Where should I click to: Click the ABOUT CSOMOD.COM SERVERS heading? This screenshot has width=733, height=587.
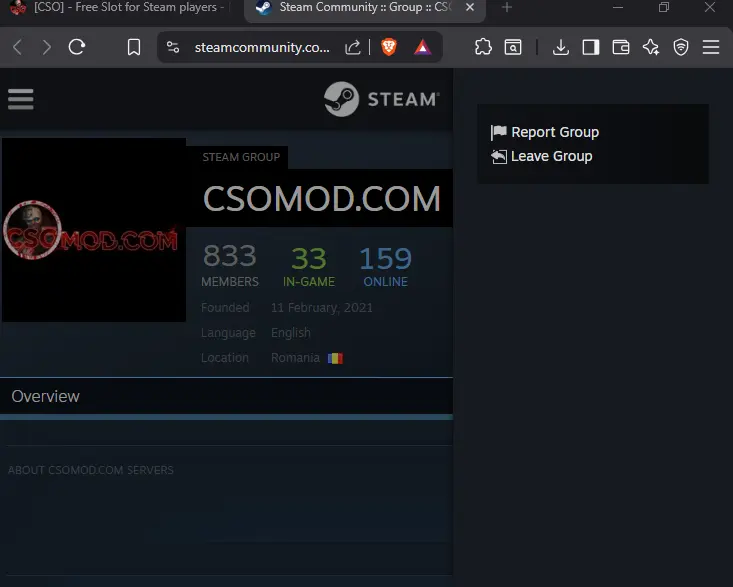click(91, 470)
